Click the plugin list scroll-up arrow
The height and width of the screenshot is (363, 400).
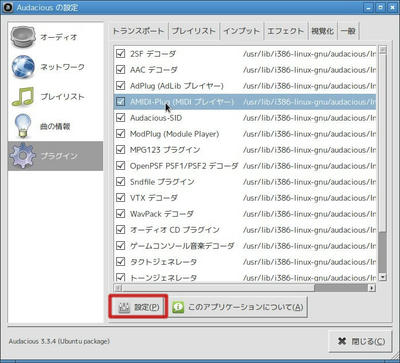[383, 50]
